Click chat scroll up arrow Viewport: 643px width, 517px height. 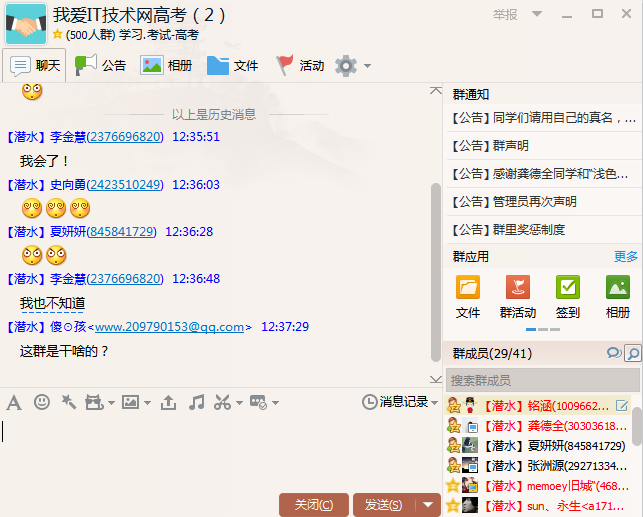pyautogui.click(x=436, y=91)
